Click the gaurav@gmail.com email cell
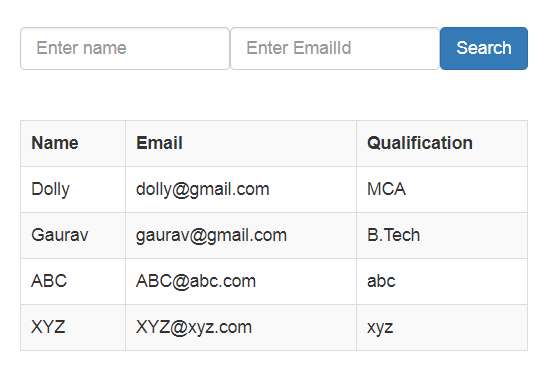The image size is (552, 382). pos(241,236)
